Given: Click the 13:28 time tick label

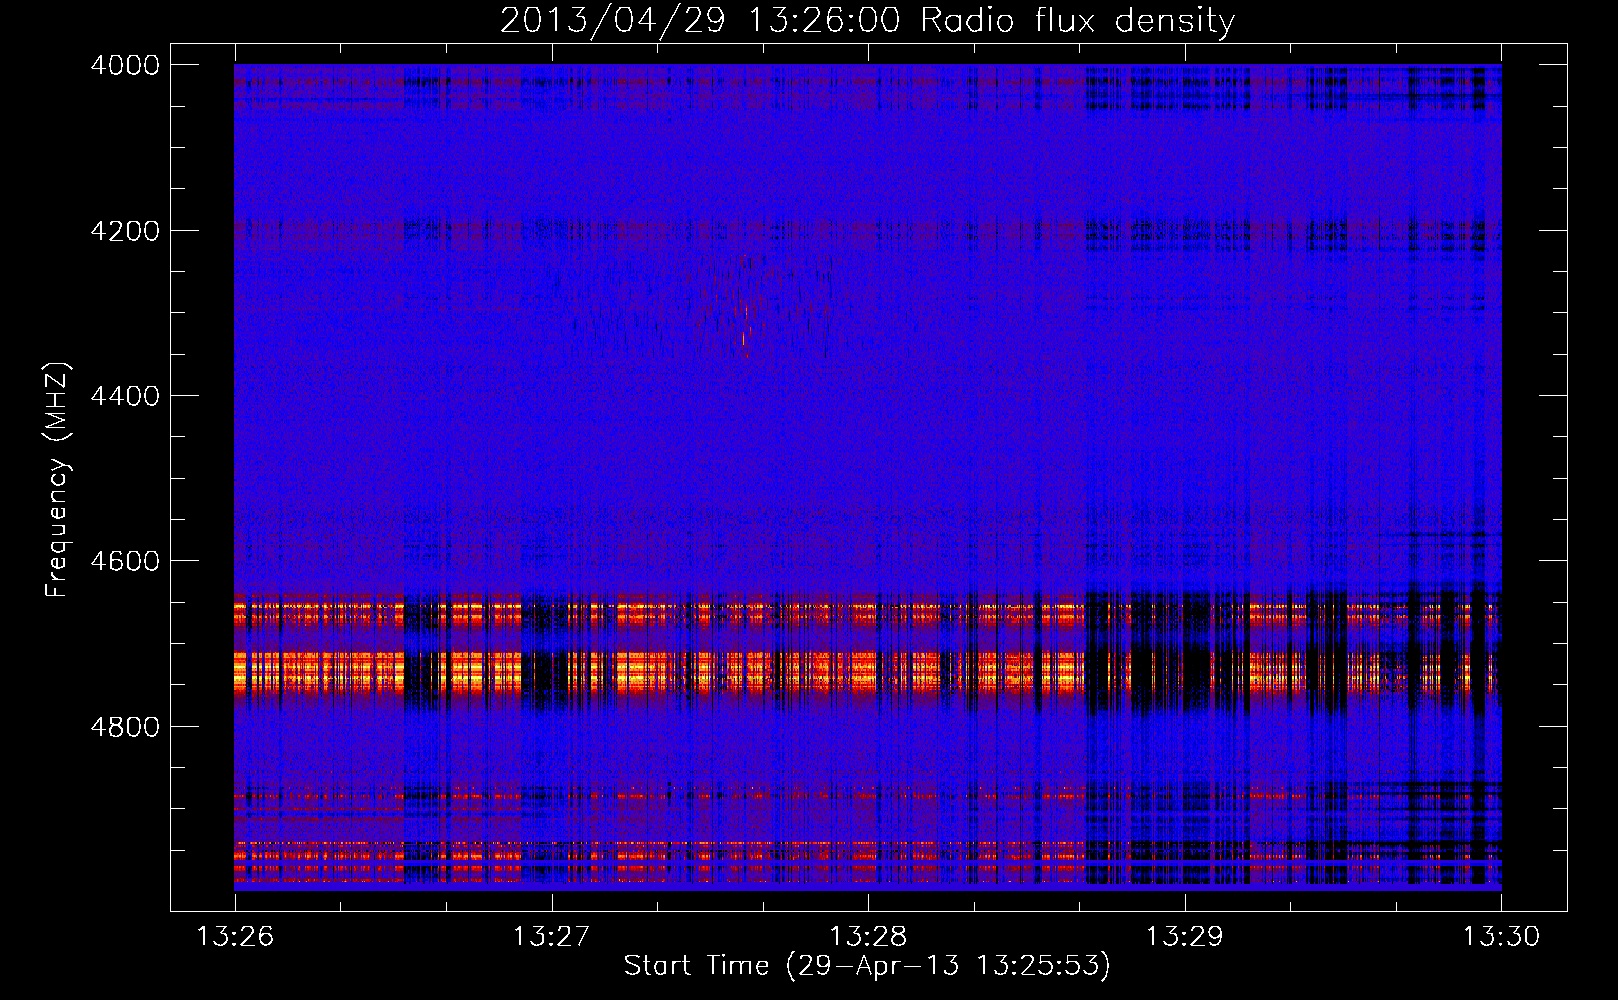Looking at the screenshot, I should point(868,937).
